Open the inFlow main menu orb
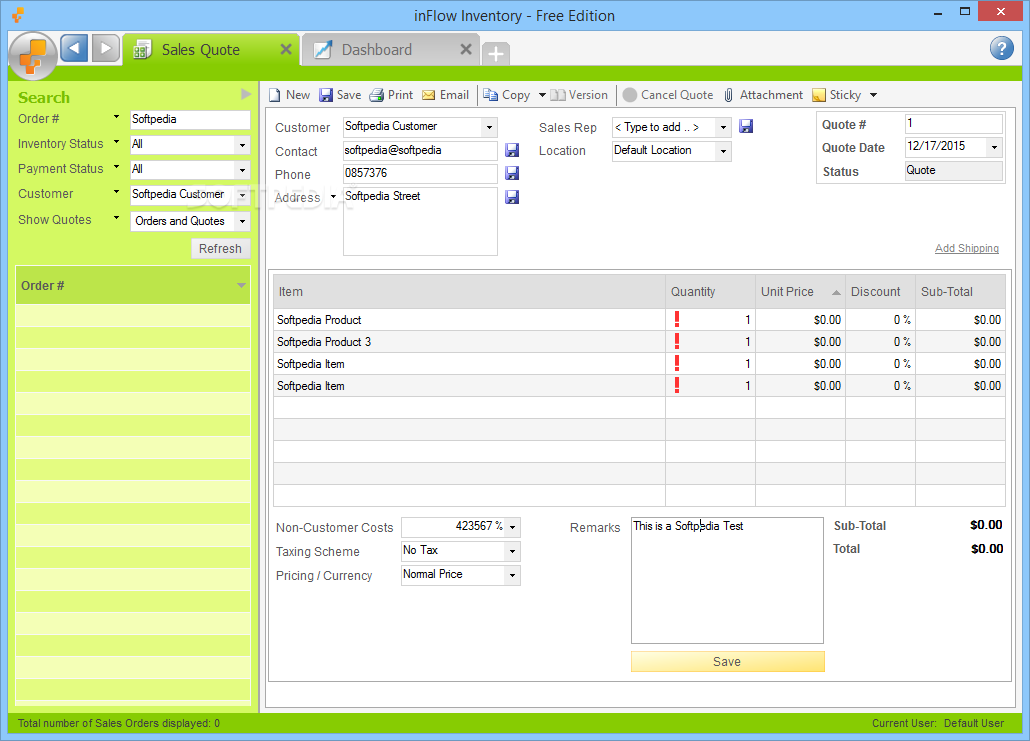The image size is (1030, 741). (x=33, y=56)
